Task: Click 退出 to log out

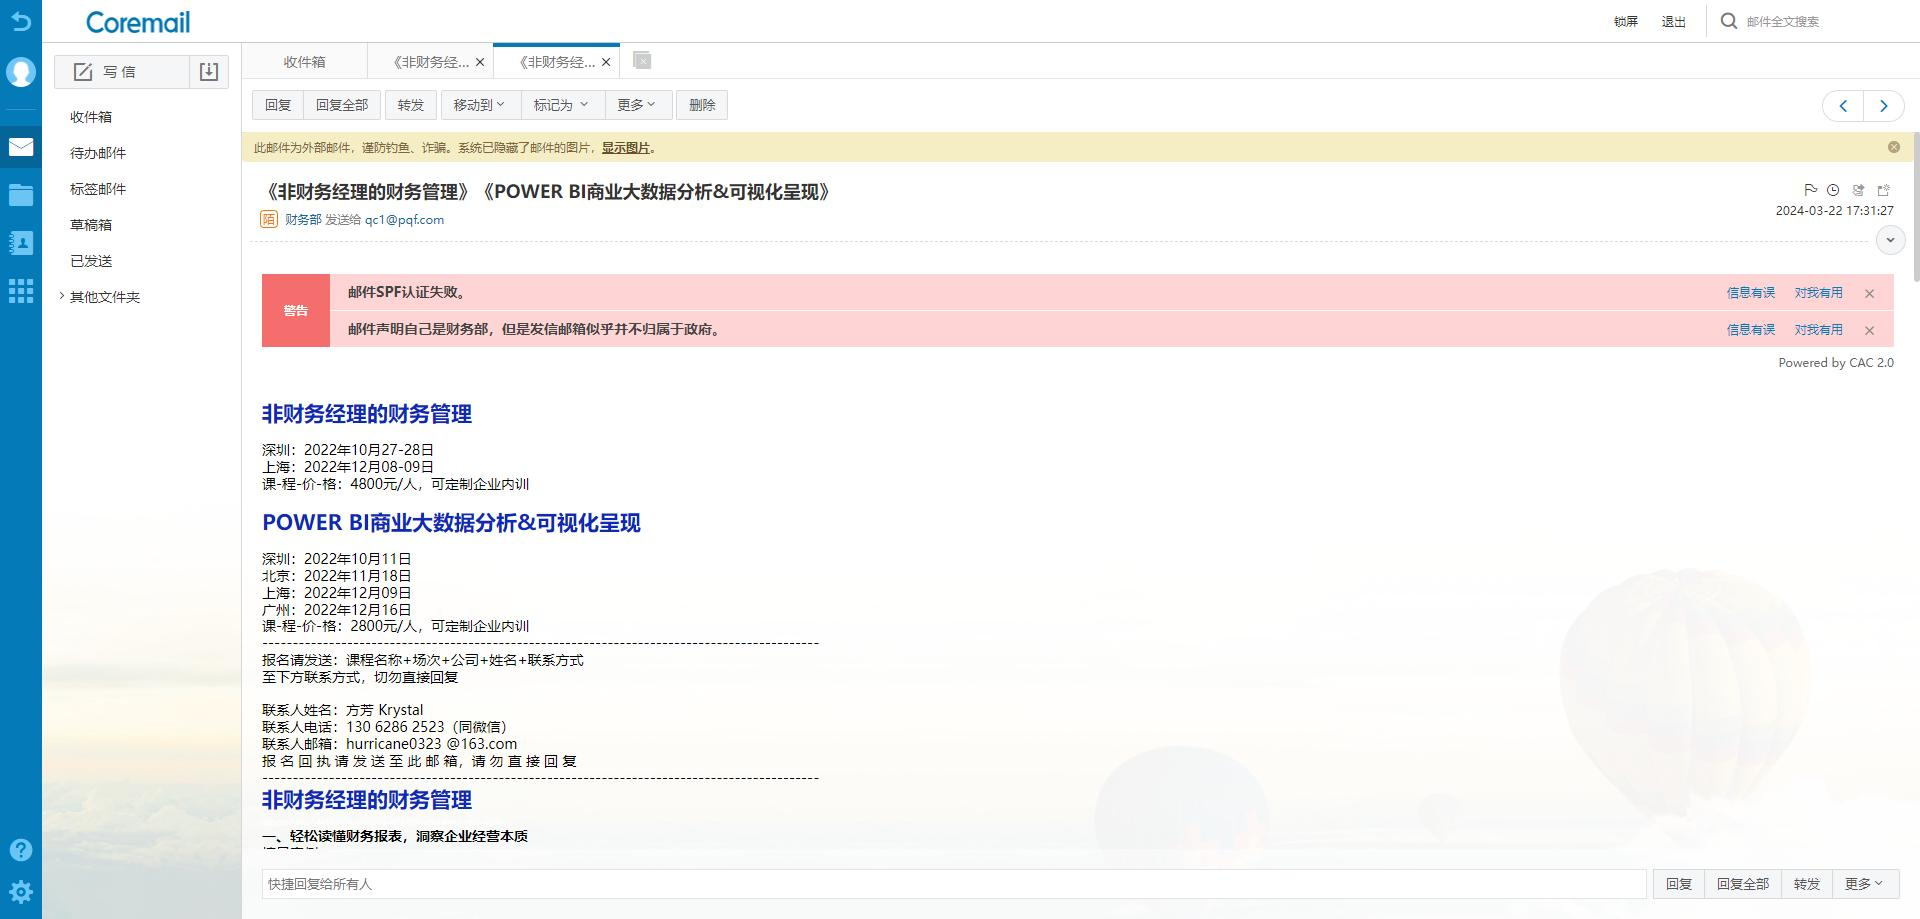Action: point(1674,22)
